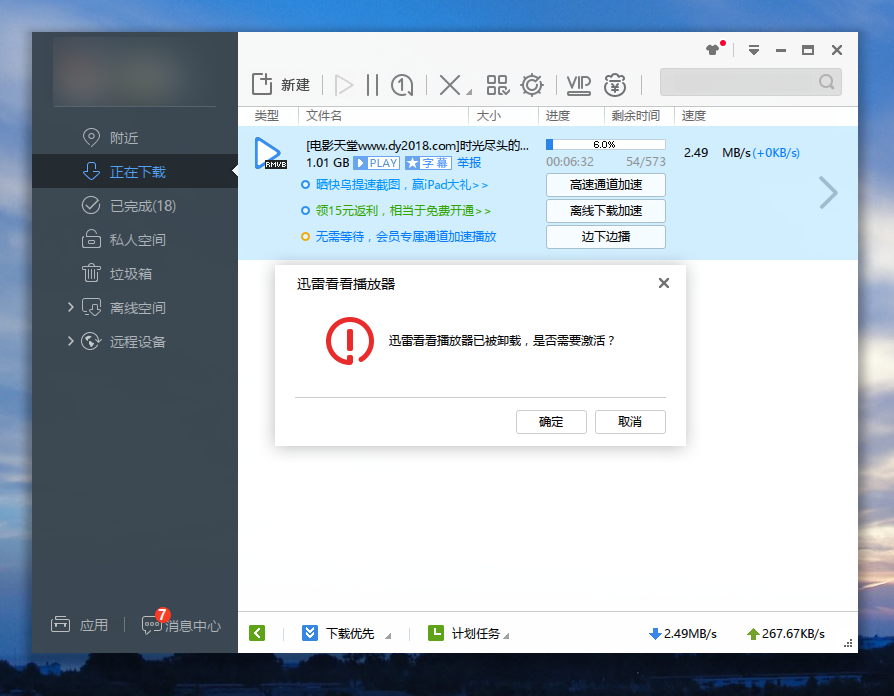Sort by the 类型 column header

(x=267, y=116)
